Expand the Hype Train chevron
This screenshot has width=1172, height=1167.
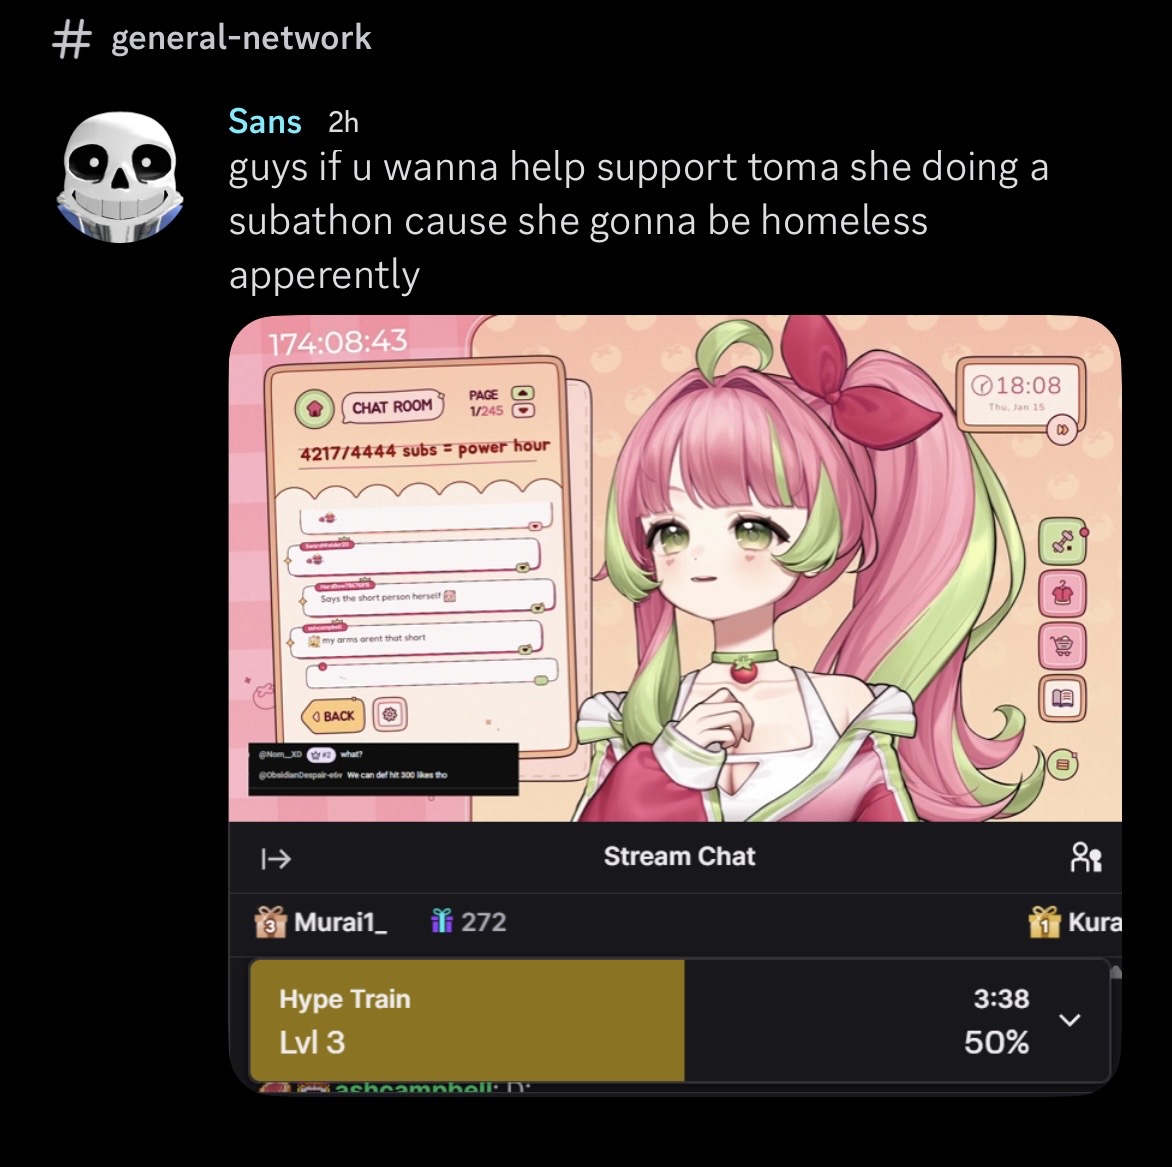(1070, 1020)
